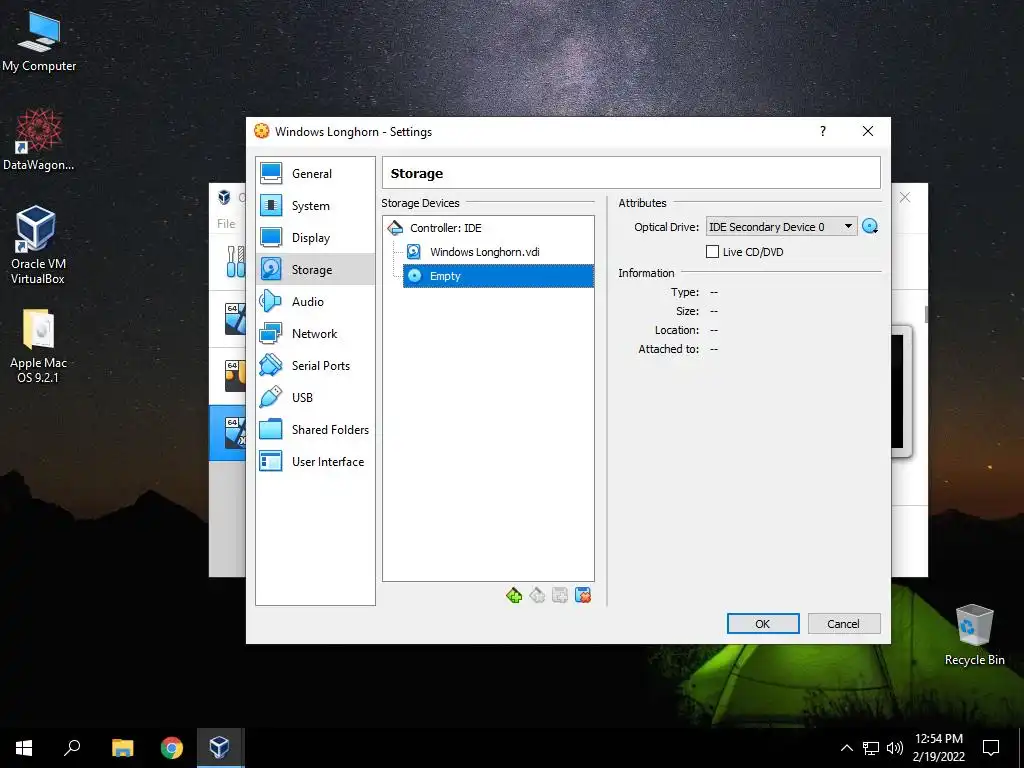Viewport: 1024px width, 768px height.
Task: Click the add attachment icon
Action: (560, 595)
